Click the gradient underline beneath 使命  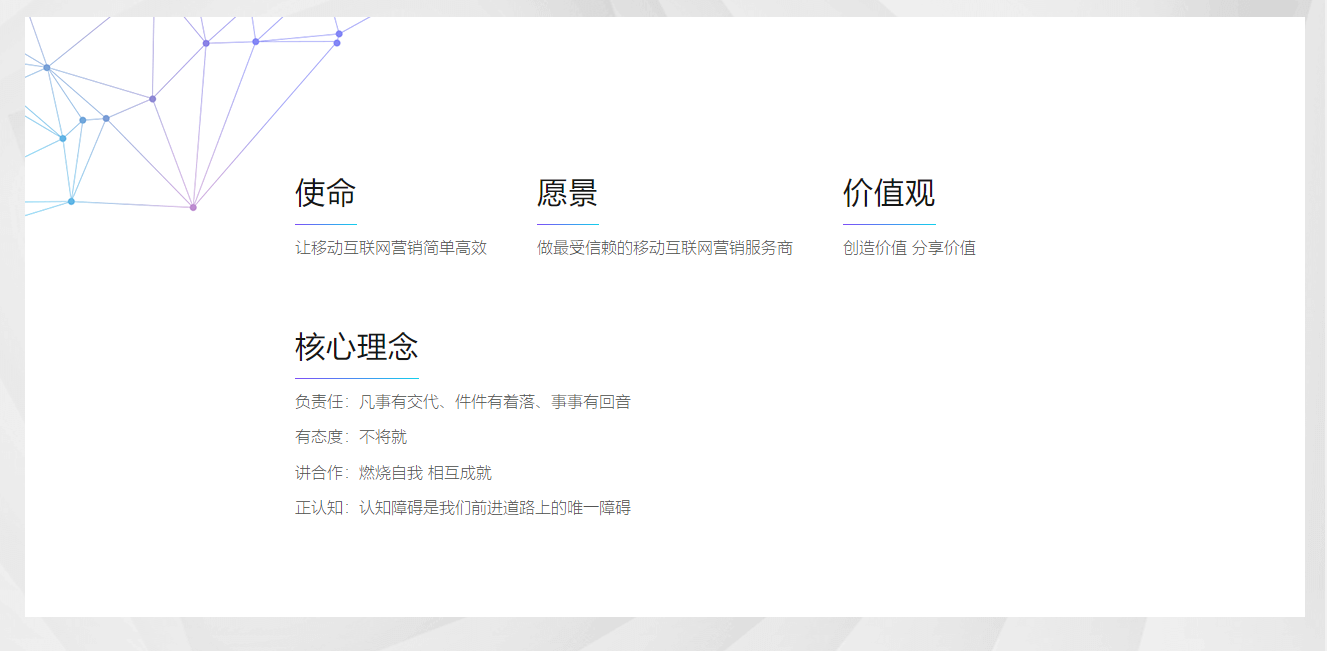(x=325, y=224)
